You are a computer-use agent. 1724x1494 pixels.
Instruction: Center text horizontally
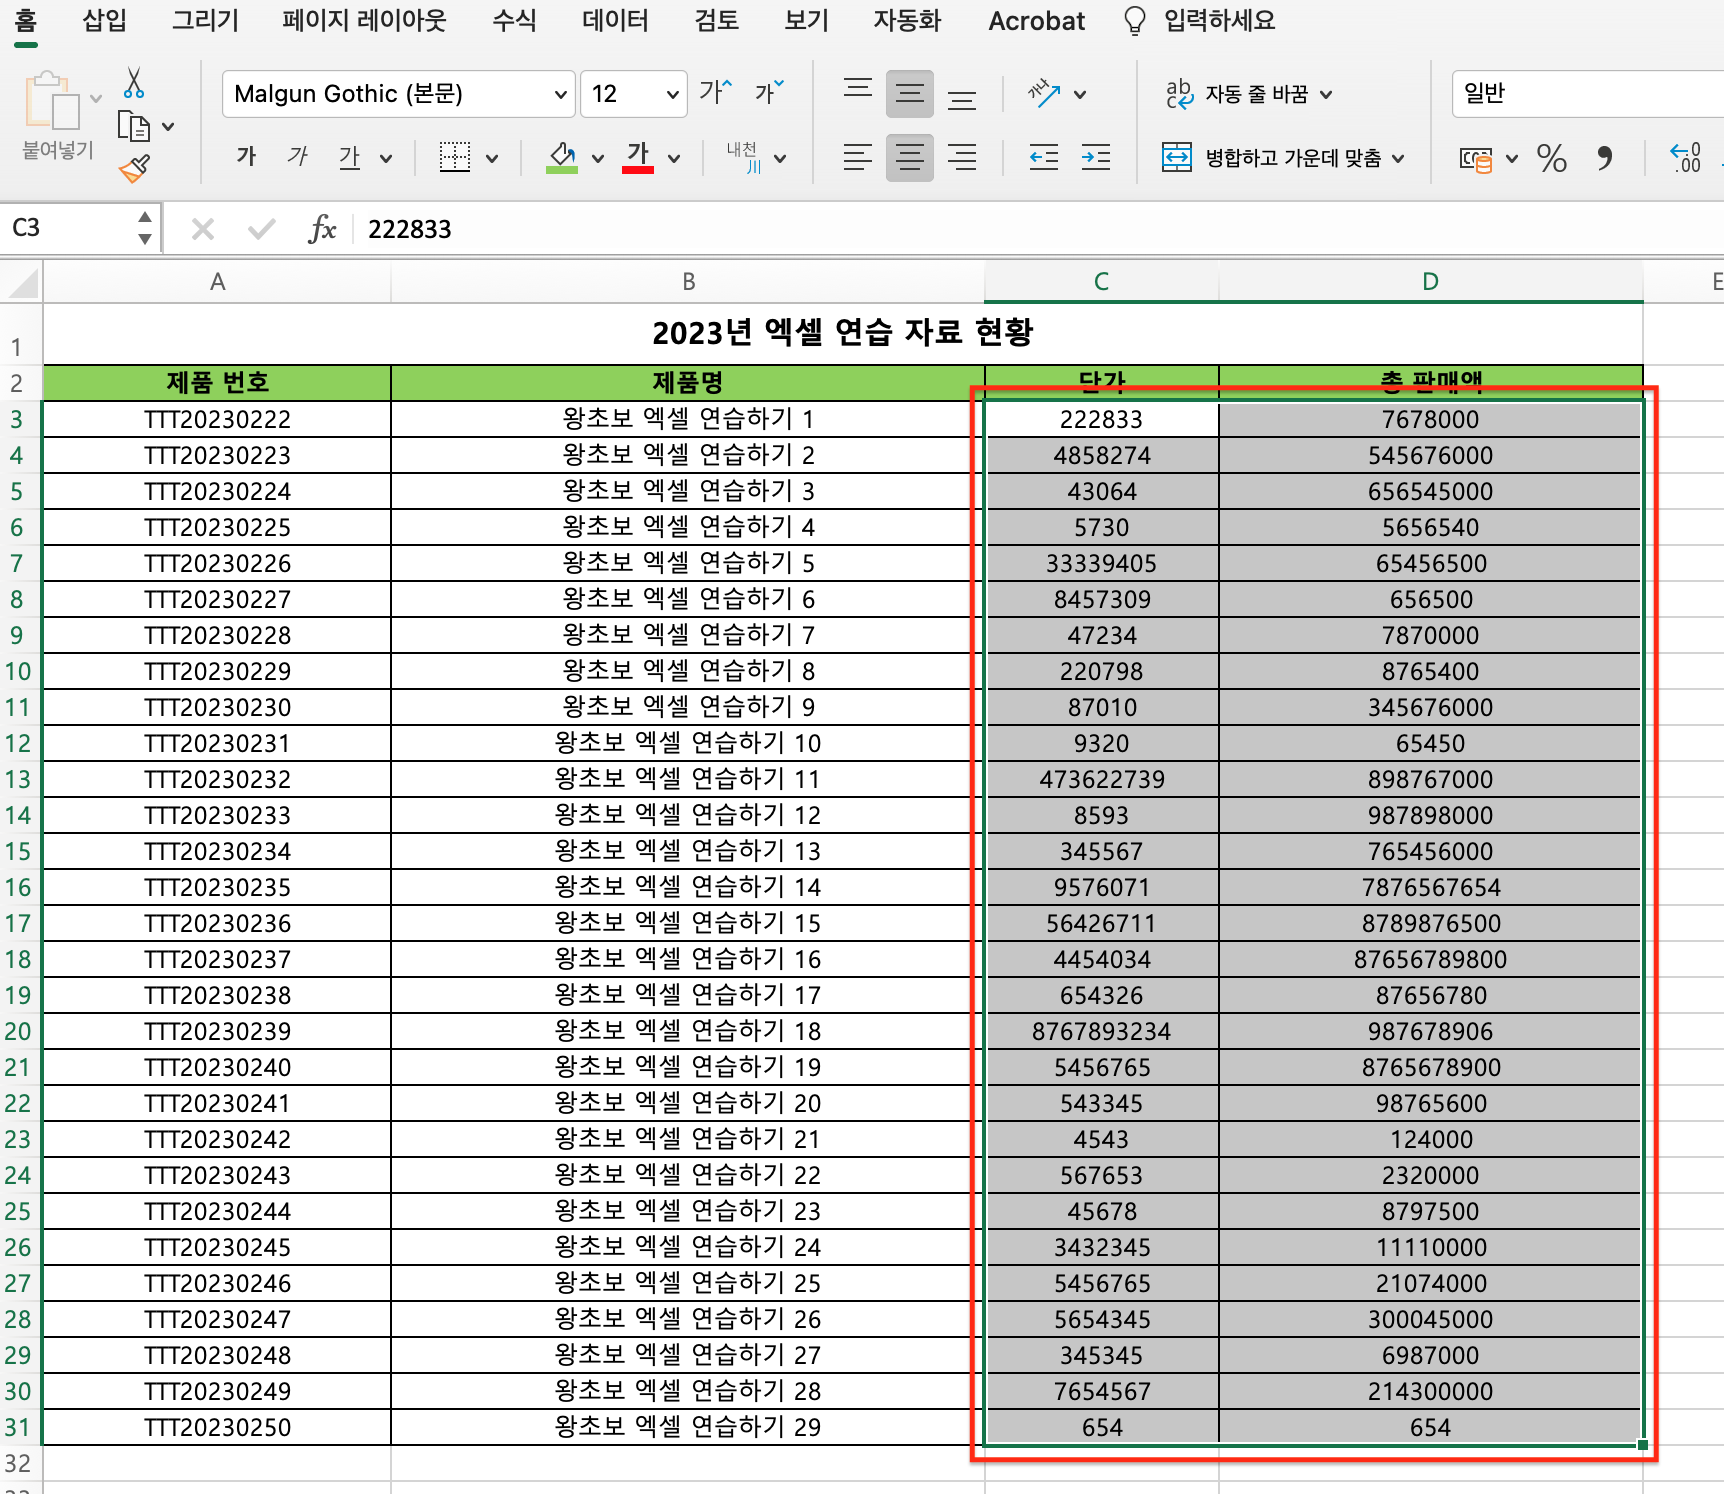(910, 158)
